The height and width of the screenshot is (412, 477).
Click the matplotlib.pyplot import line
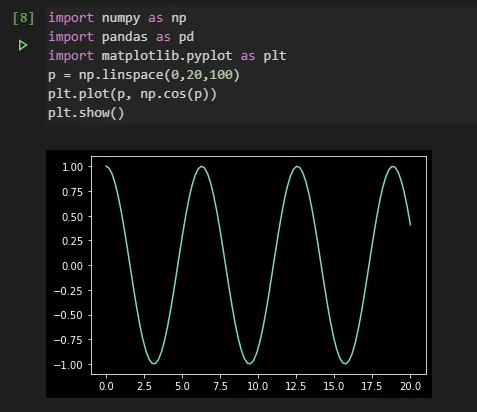pyautogui.click(x=167, y=56)
